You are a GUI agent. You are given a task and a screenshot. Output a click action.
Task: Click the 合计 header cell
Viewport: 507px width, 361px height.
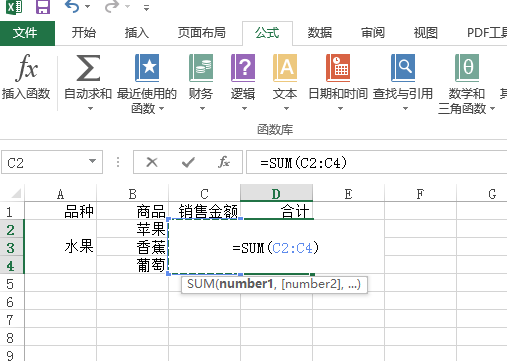[x=276, y=211]
